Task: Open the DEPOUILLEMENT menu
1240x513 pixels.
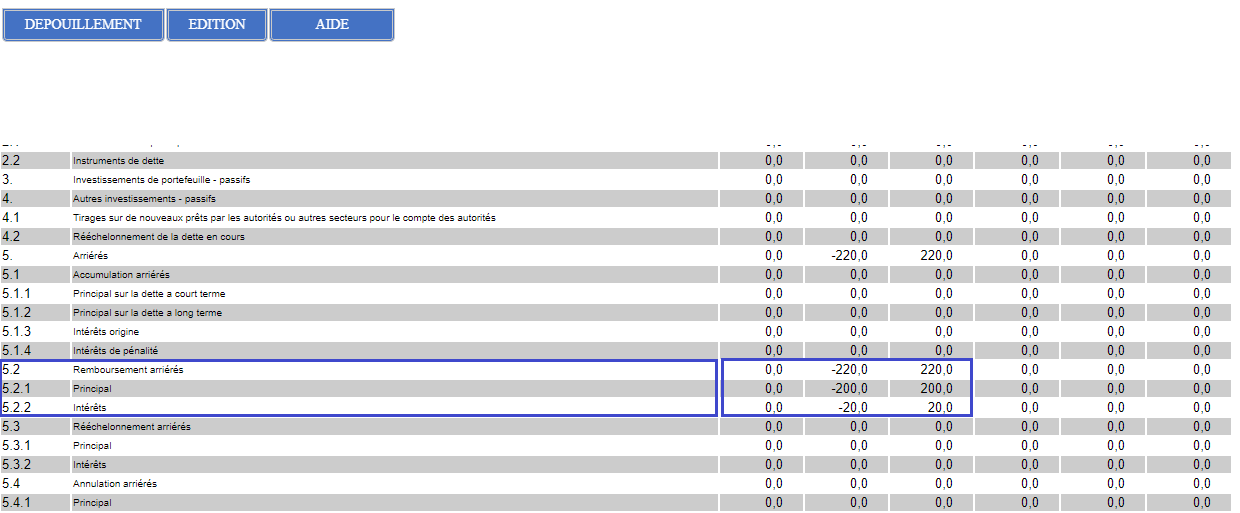Action: [x=83, y=25]
